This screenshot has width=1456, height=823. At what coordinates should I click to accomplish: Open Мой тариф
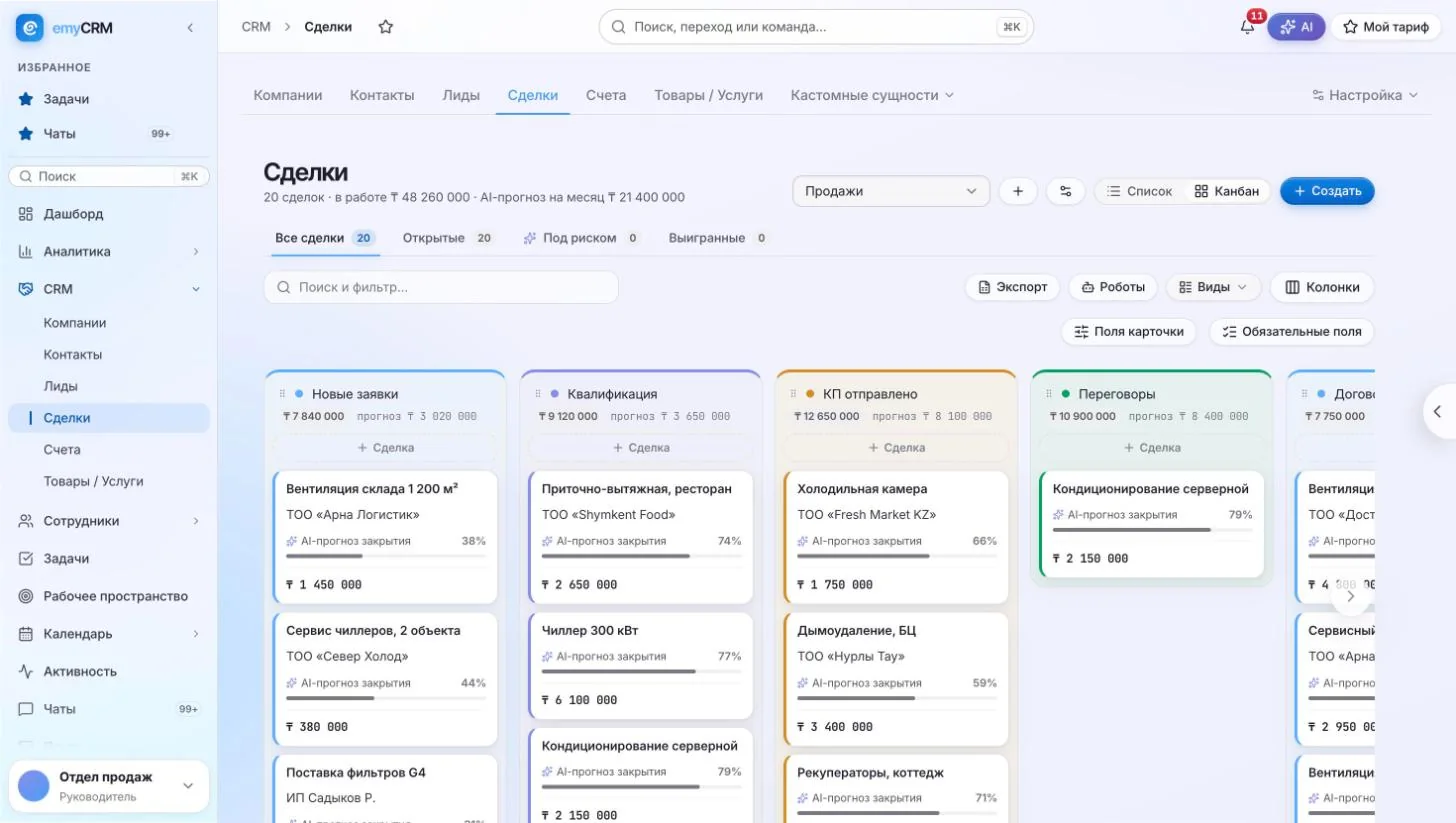coord(1386,27)
